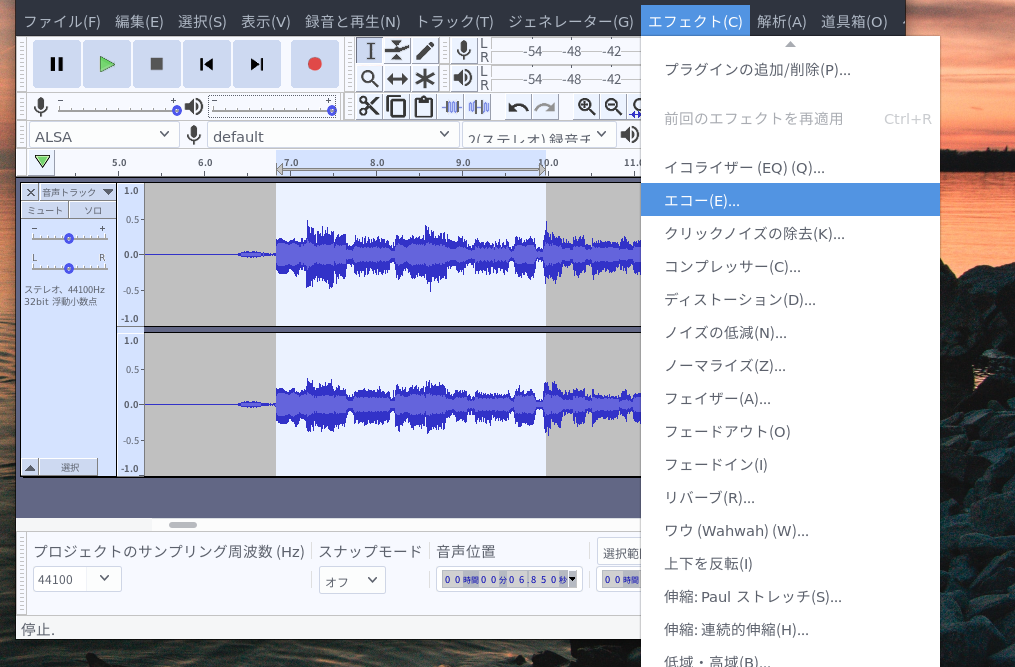Select the Selection tool
Viewport: 1015px width, 667px height.
(x=371, y=50)
